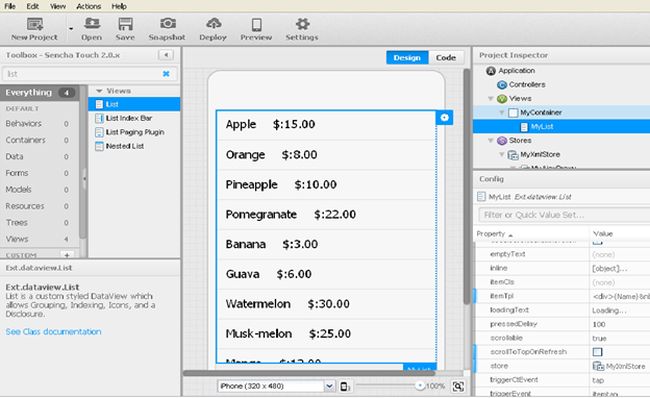Take a Snapshot using the camera icon
This screenshot has height=398, width=650.
168,23
